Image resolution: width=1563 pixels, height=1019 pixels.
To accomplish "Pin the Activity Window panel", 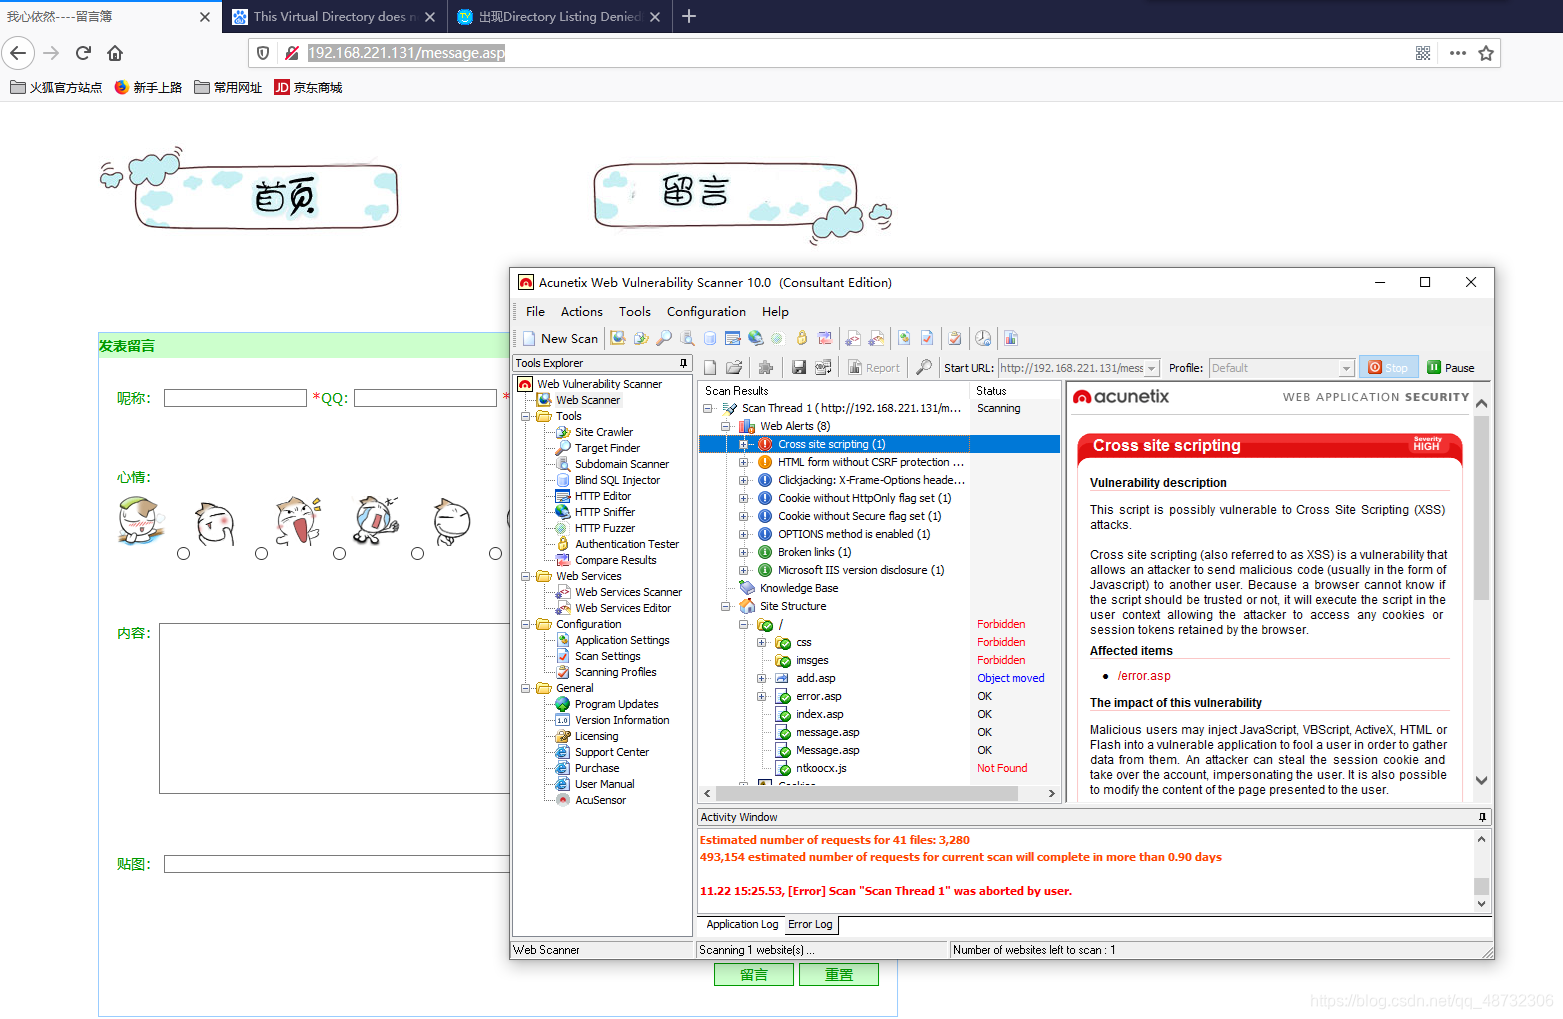I will pos(1482,817).
